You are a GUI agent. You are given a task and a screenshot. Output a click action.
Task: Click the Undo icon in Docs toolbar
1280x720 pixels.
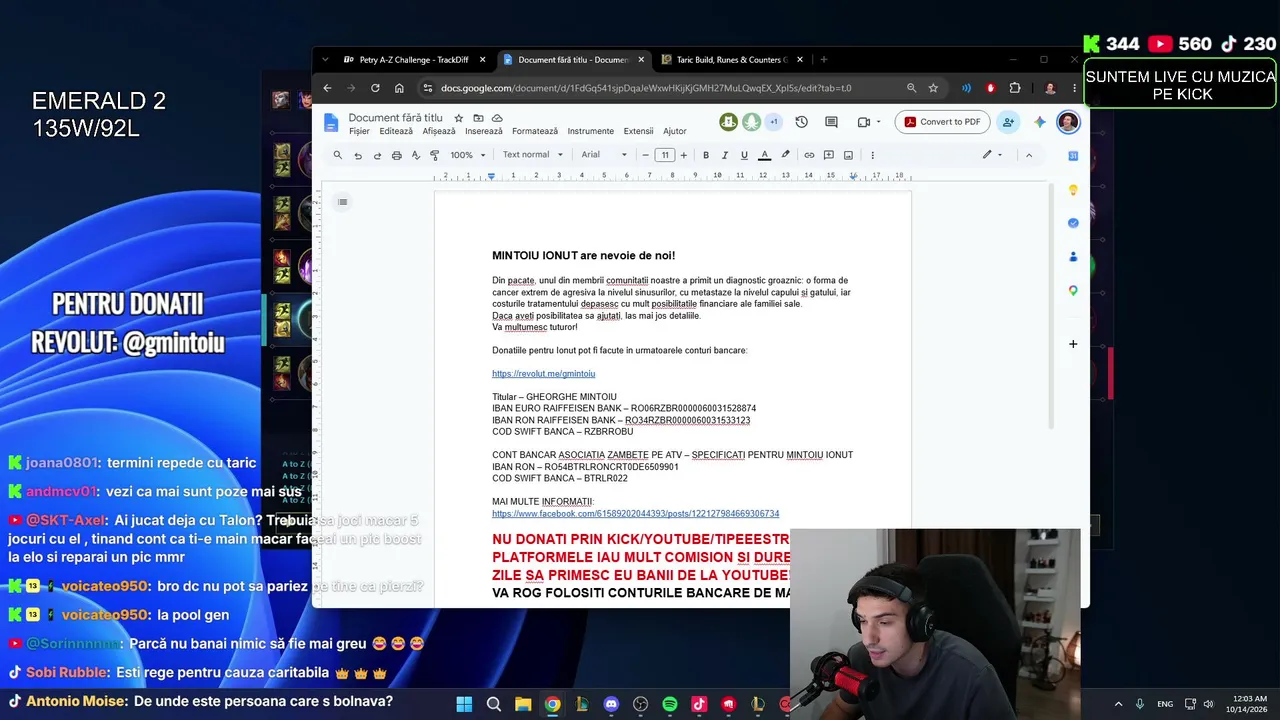tap(358, 155)
